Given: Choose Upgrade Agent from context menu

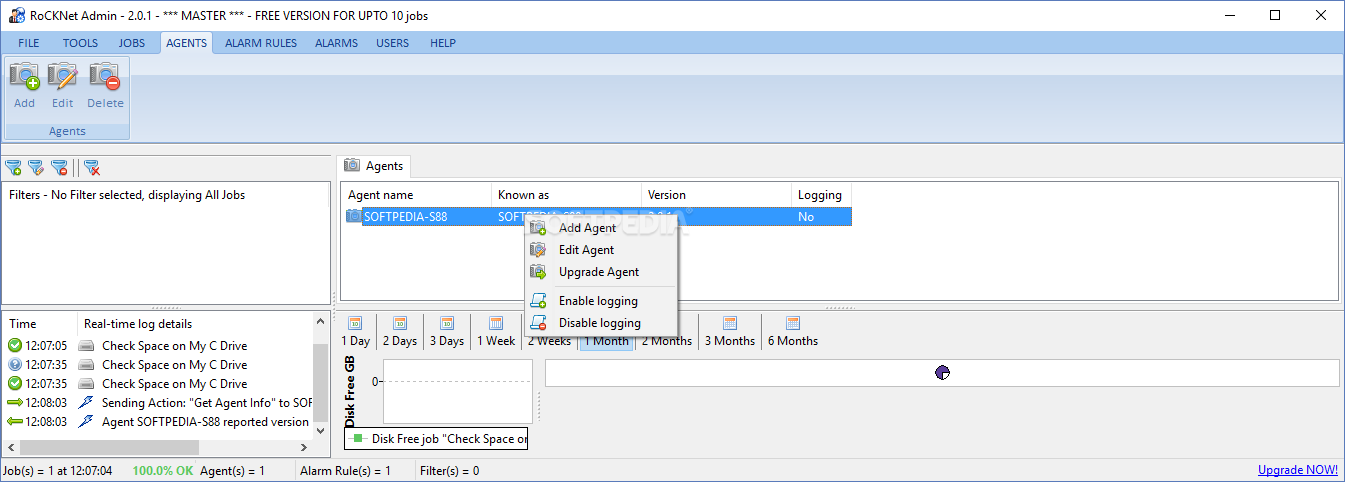Looking at the screenshot, I should (x=601, y=272).
